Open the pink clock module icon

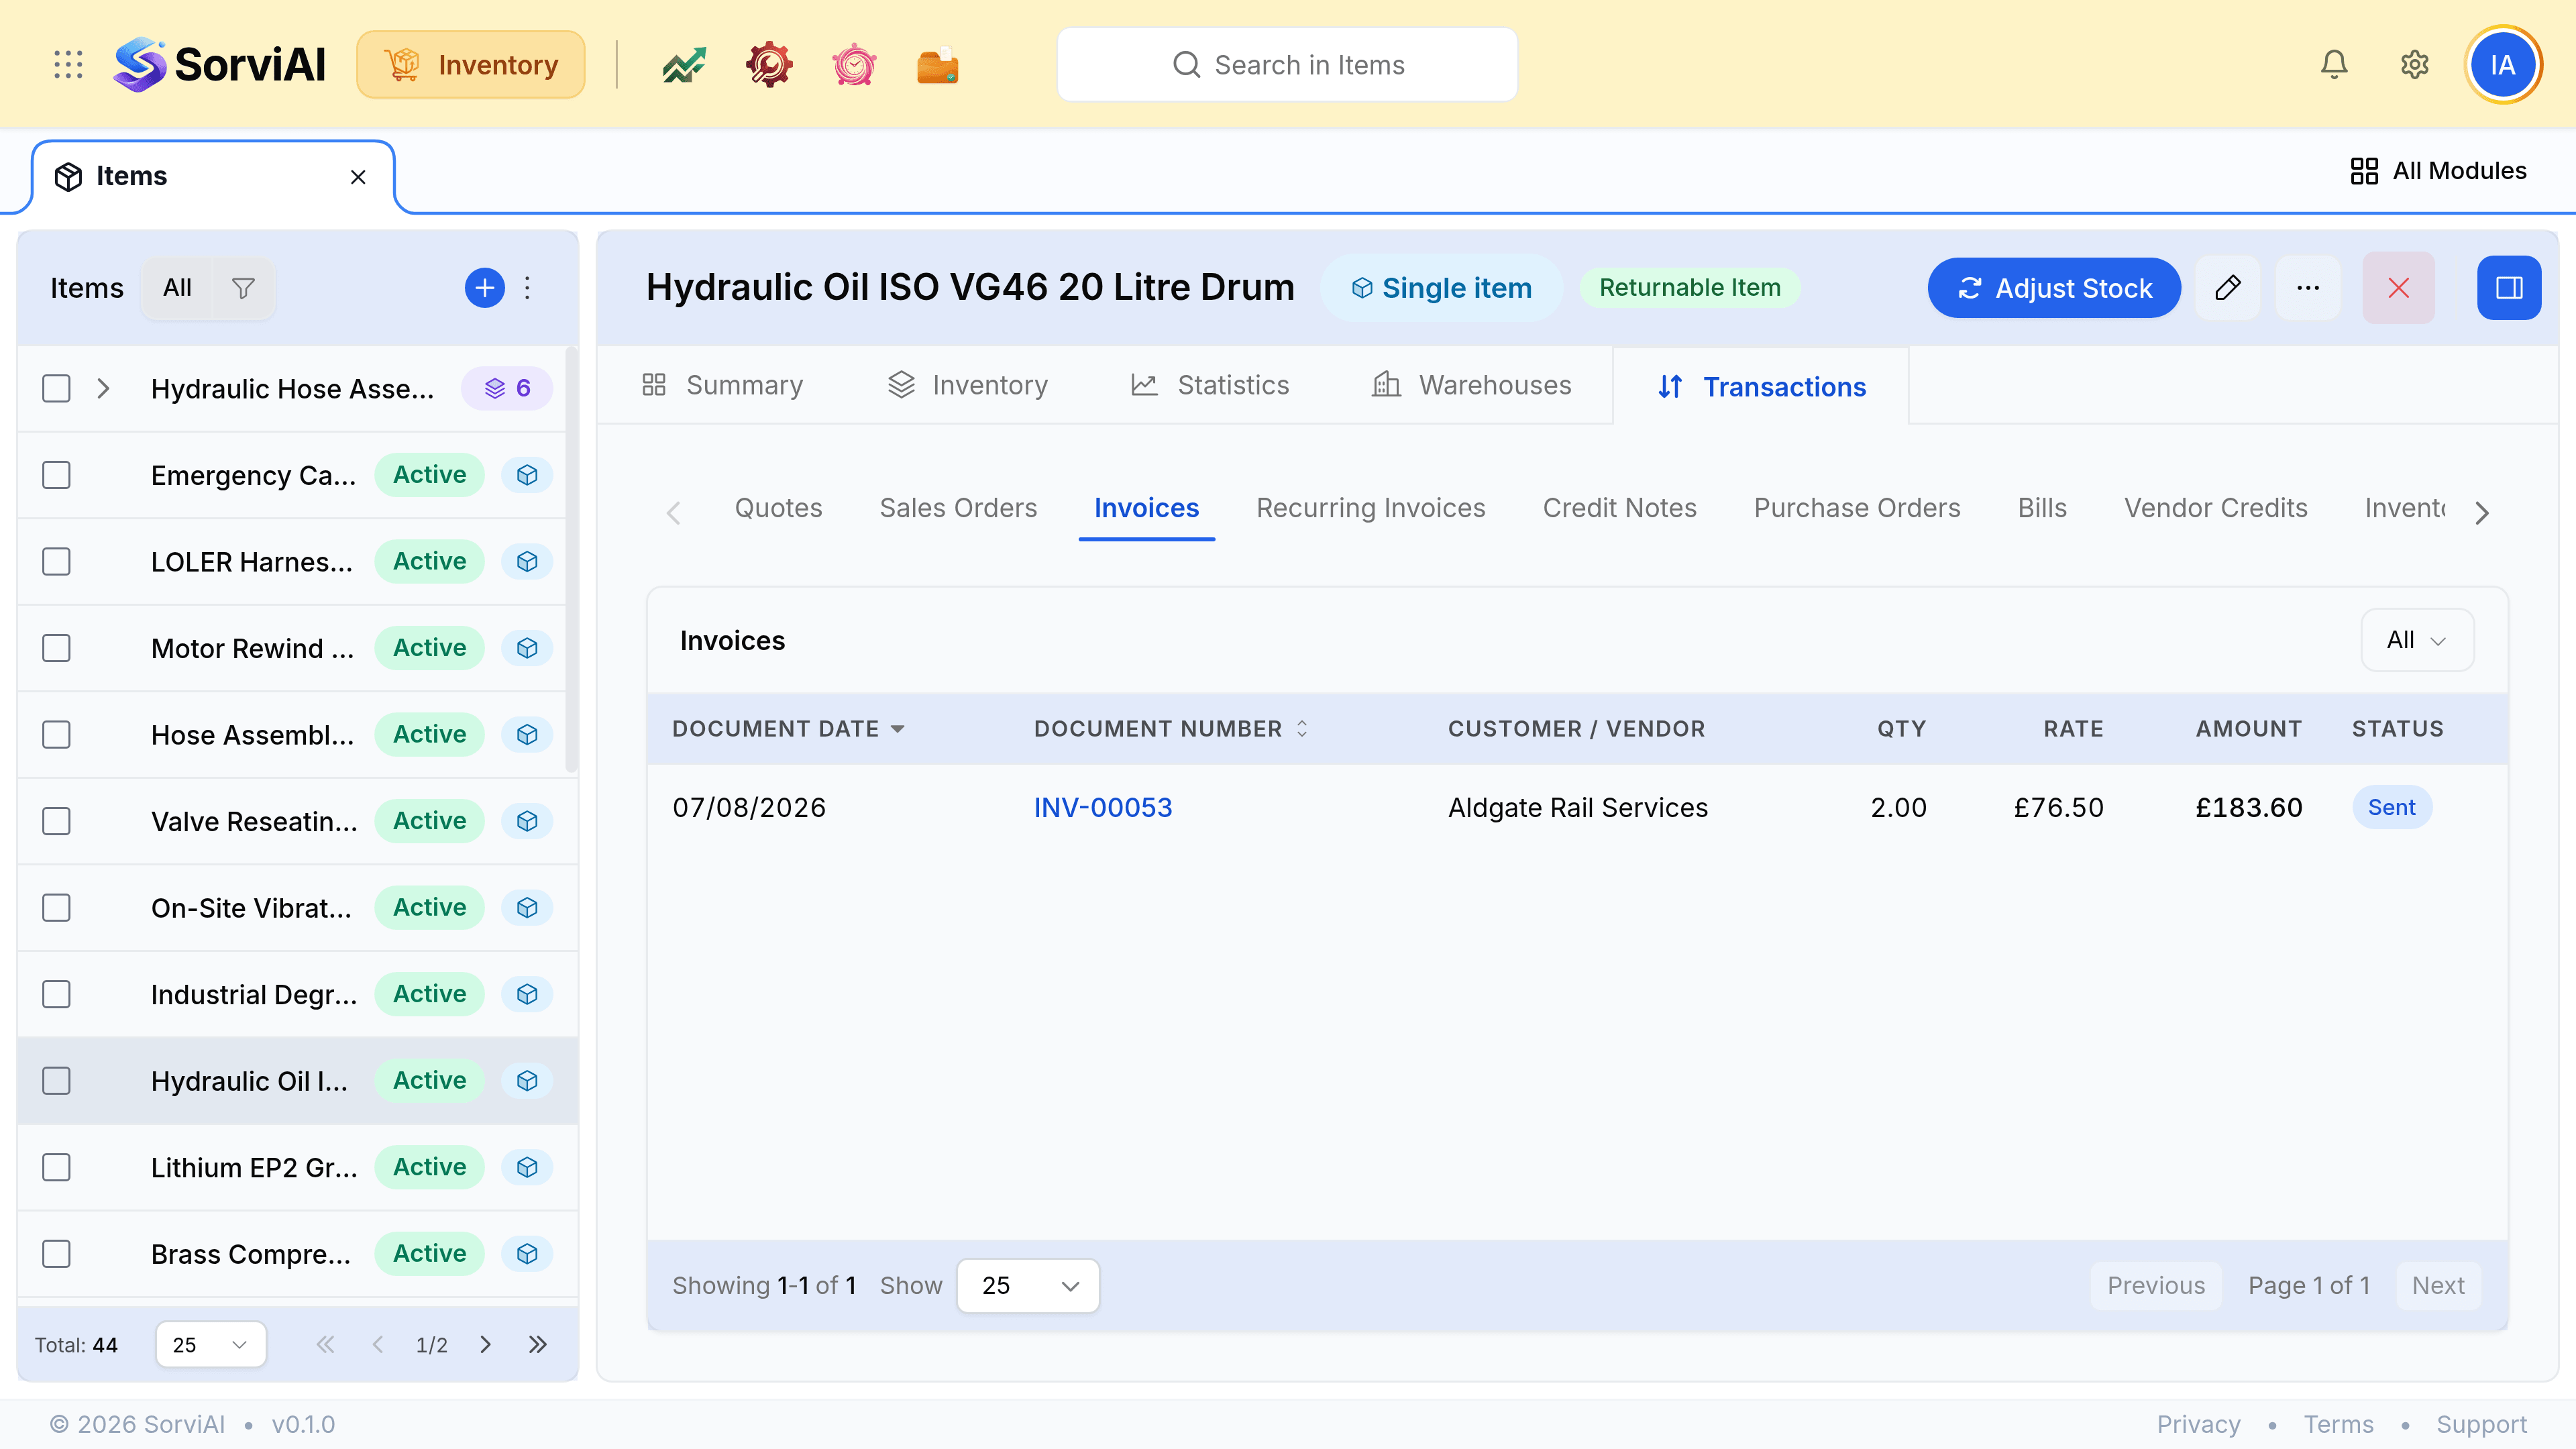(854, 65)
